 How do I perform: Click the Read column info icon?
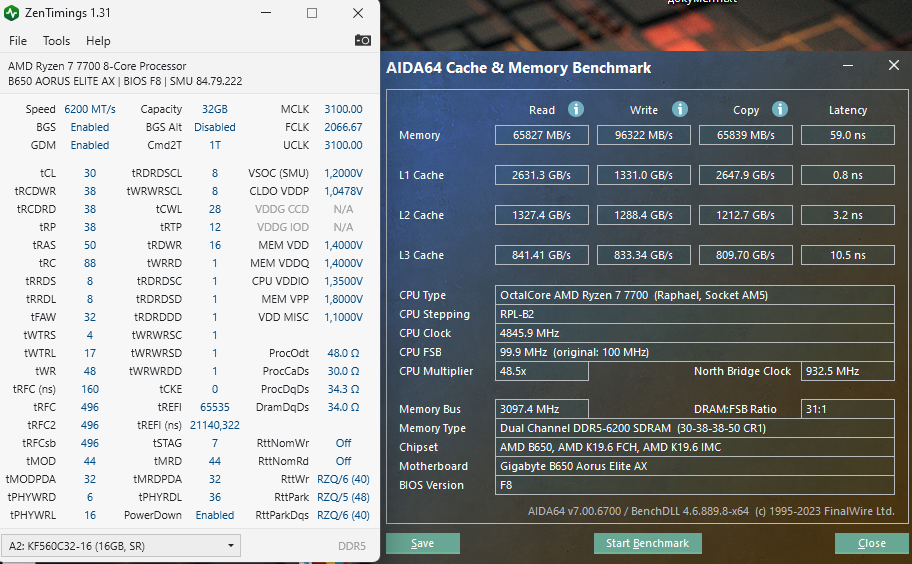(x=576, y=109)
